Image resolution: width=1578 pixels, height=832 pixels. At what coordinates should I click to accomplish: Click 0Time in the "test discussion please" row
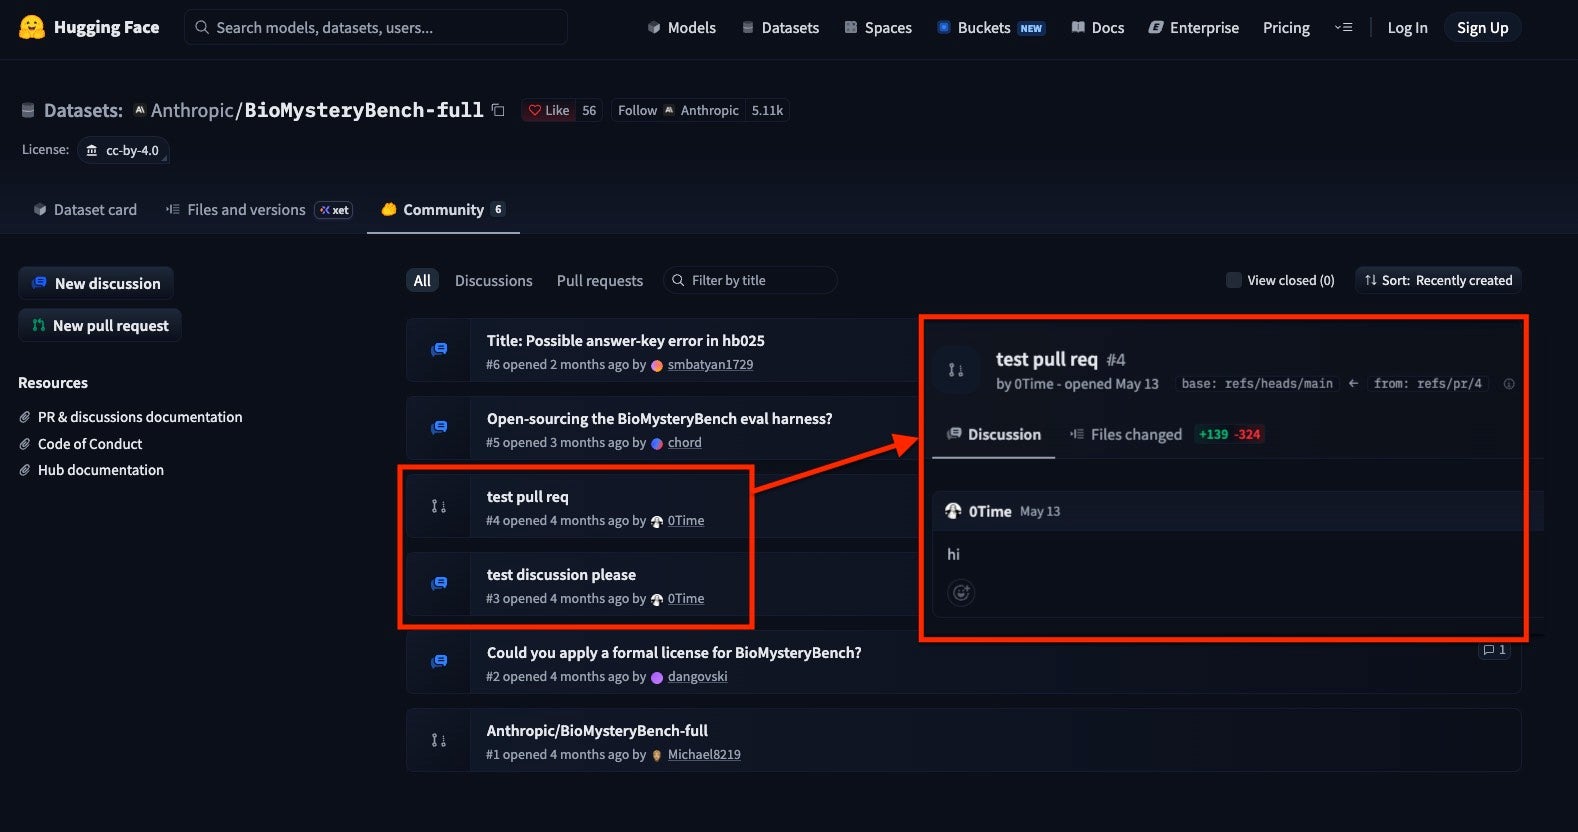click(686, 599)
